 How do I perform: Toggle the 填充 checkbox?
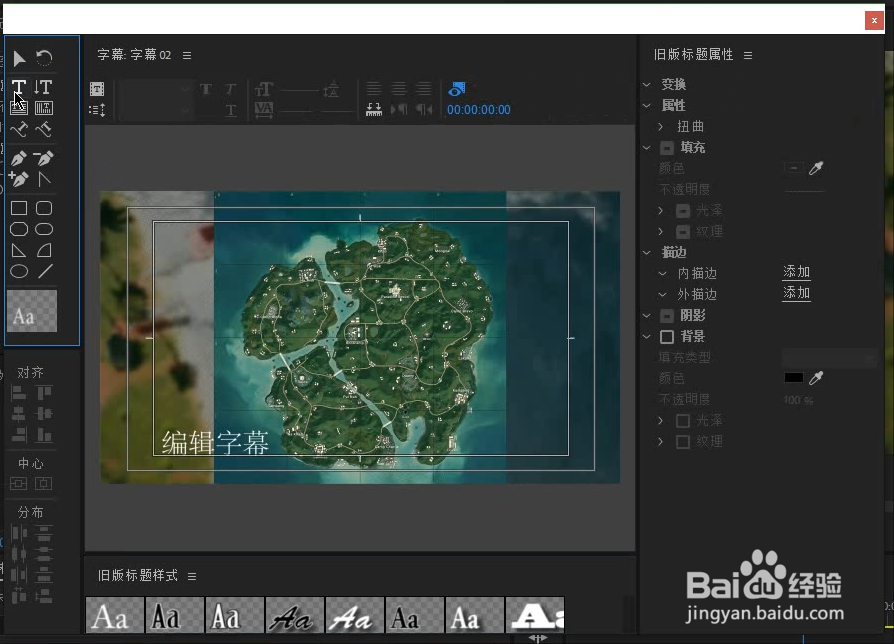click(667, 148)
